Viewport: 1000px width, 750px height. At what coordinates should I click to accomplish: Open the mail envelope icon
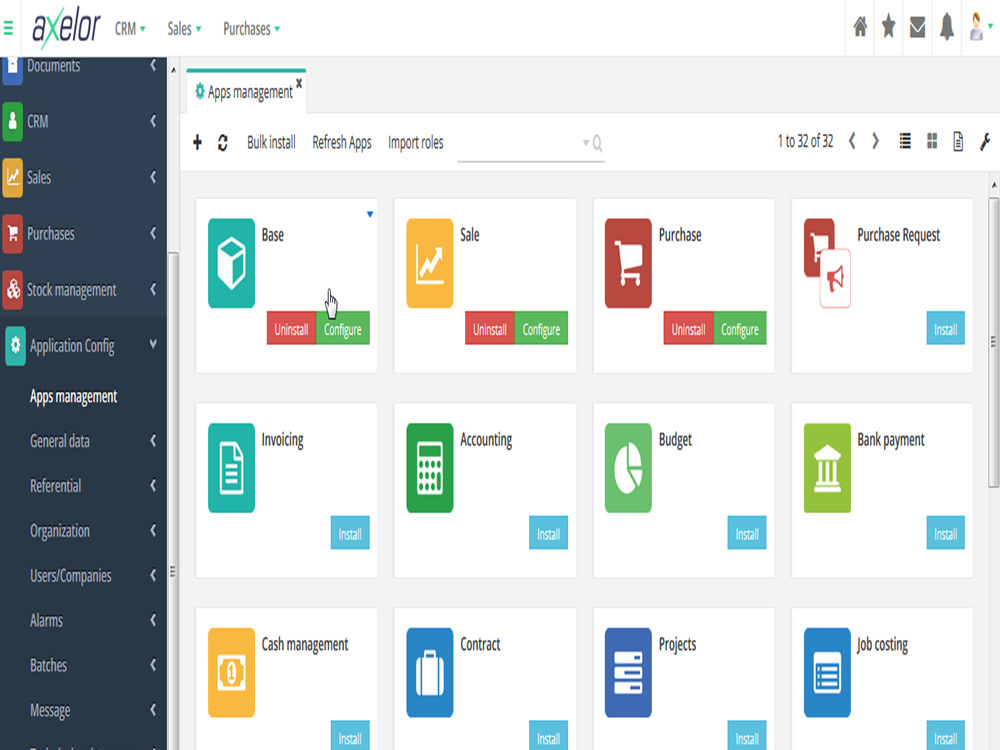pos(917,27)
